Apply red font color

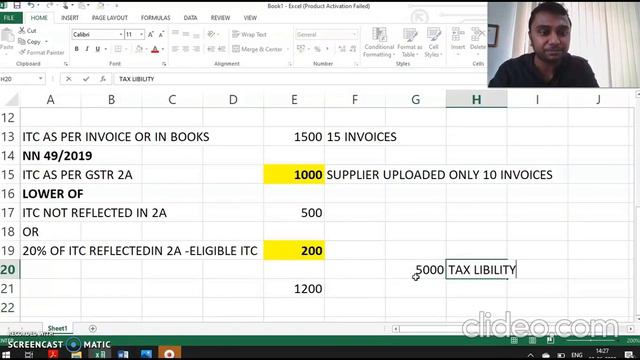155,49
